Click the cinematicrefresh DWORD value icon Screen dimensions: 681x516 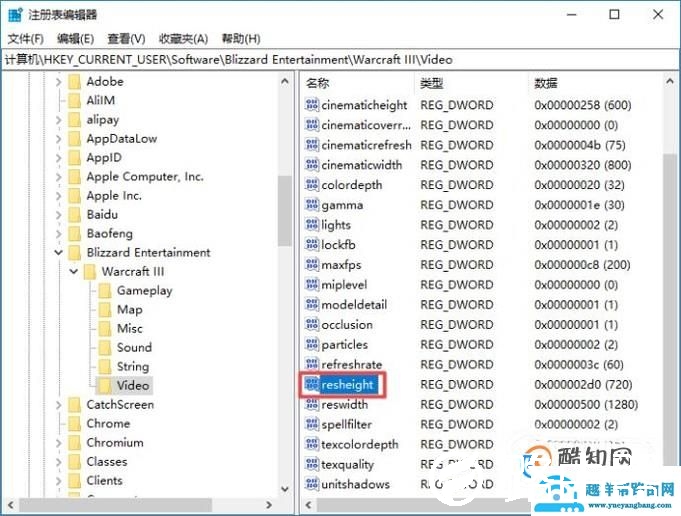point(312,145)
